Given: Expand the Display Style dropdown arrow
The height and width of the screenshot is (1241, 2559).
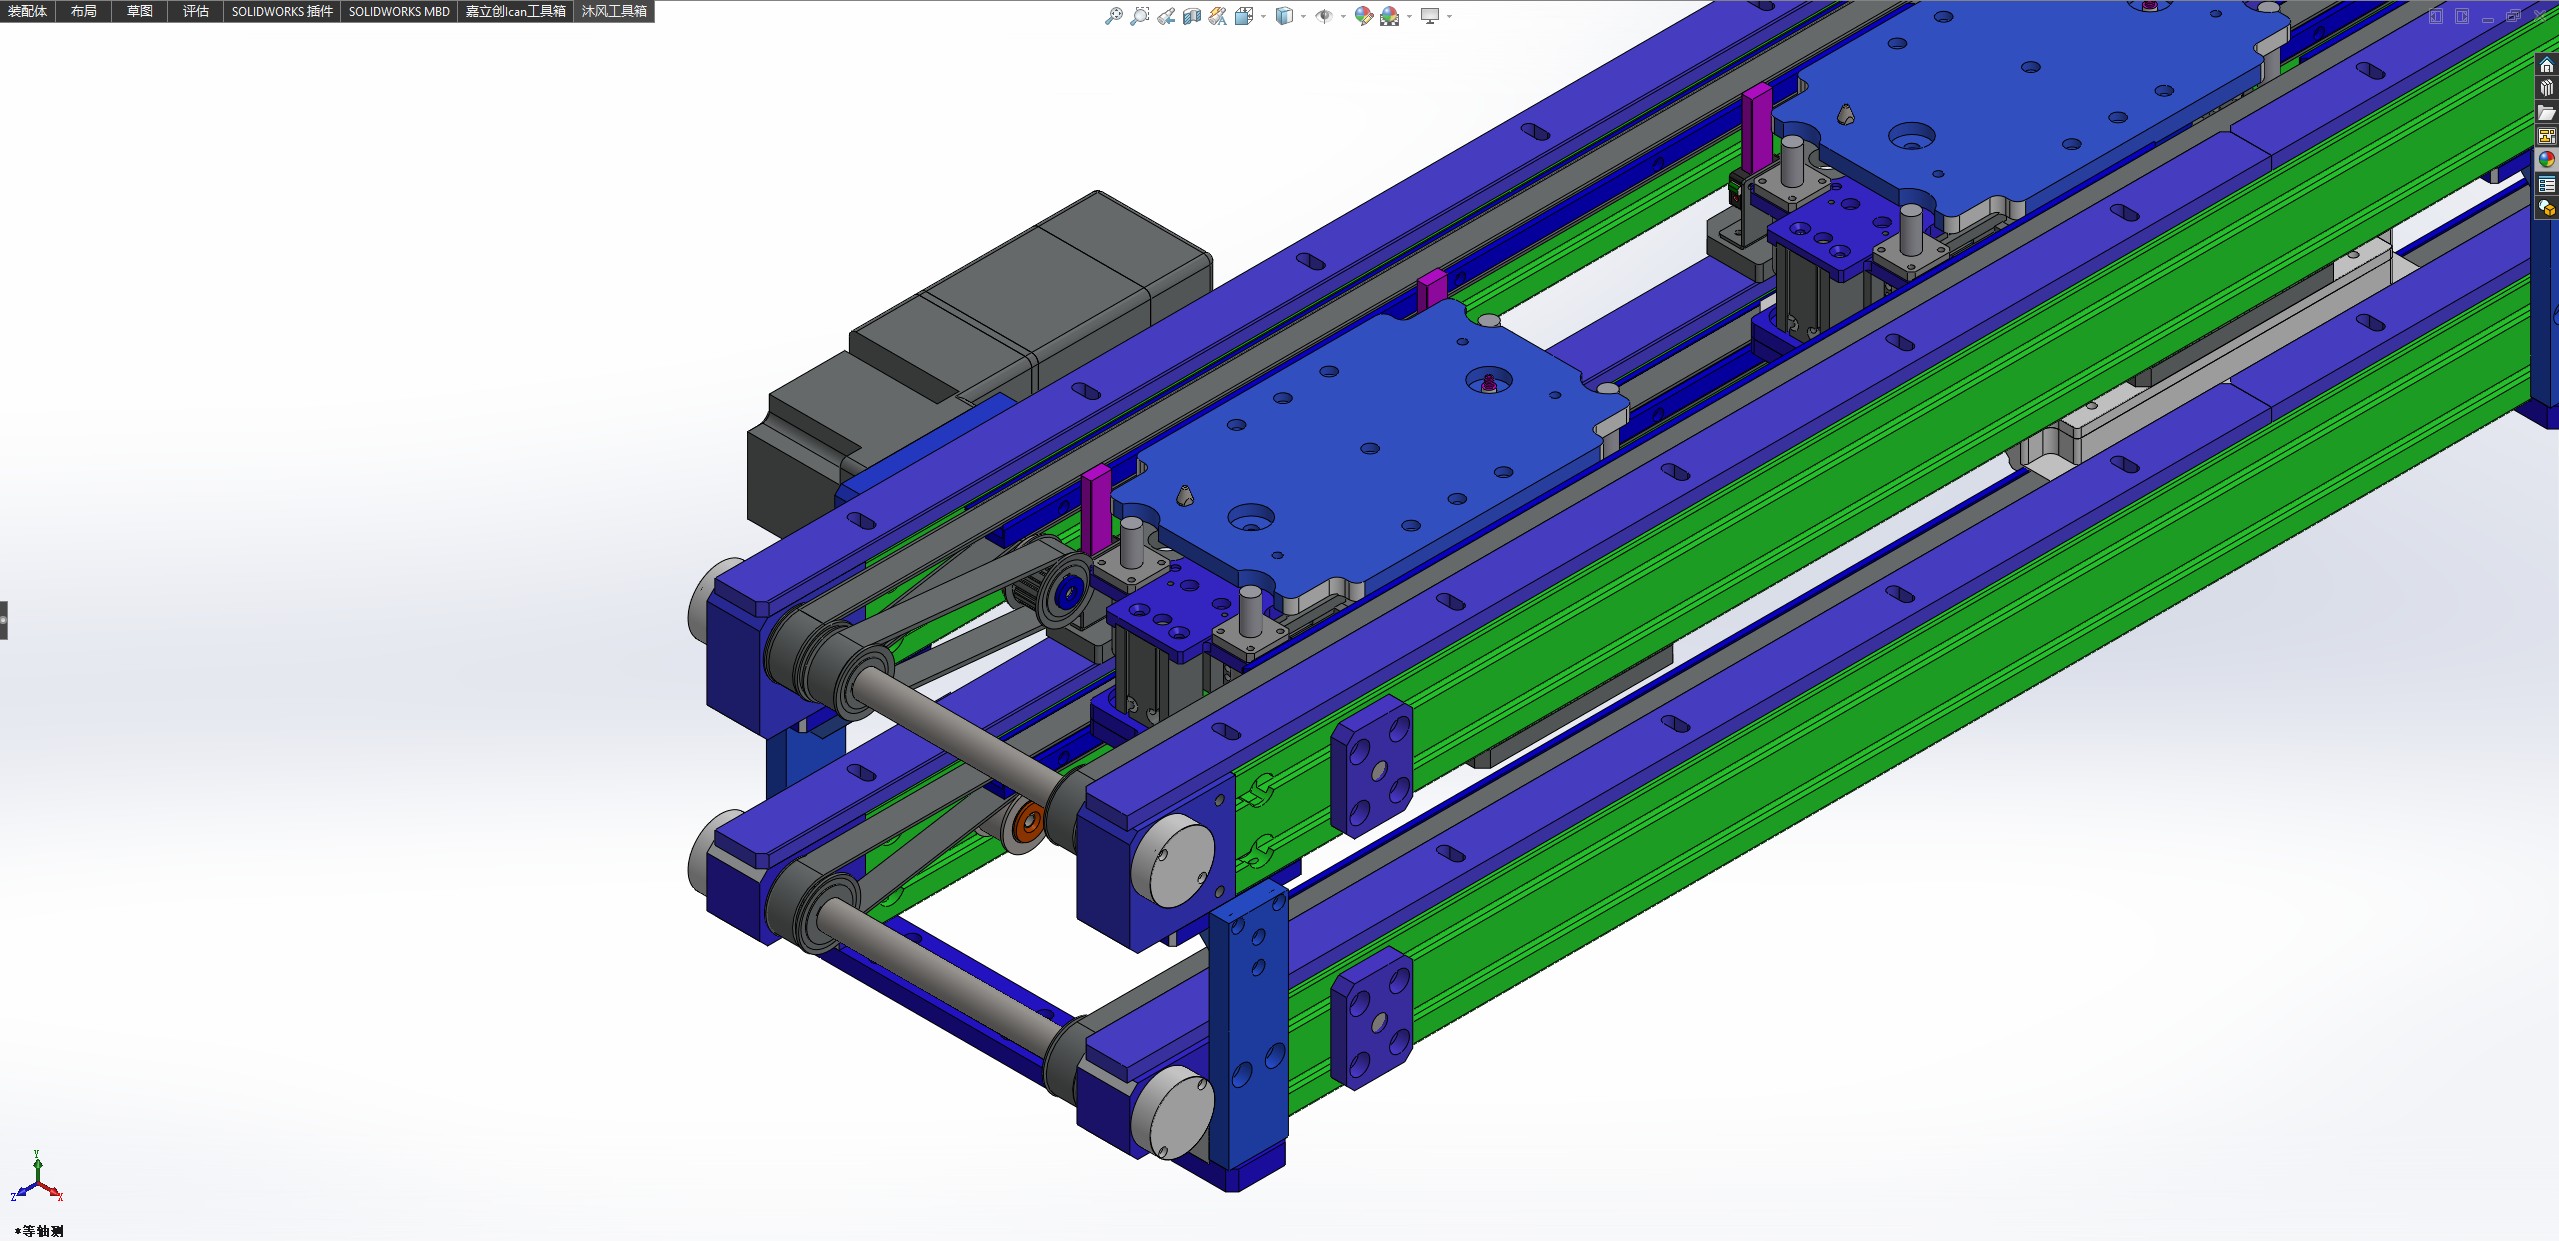Looking at the screenshot, I should pos(1303,16).
